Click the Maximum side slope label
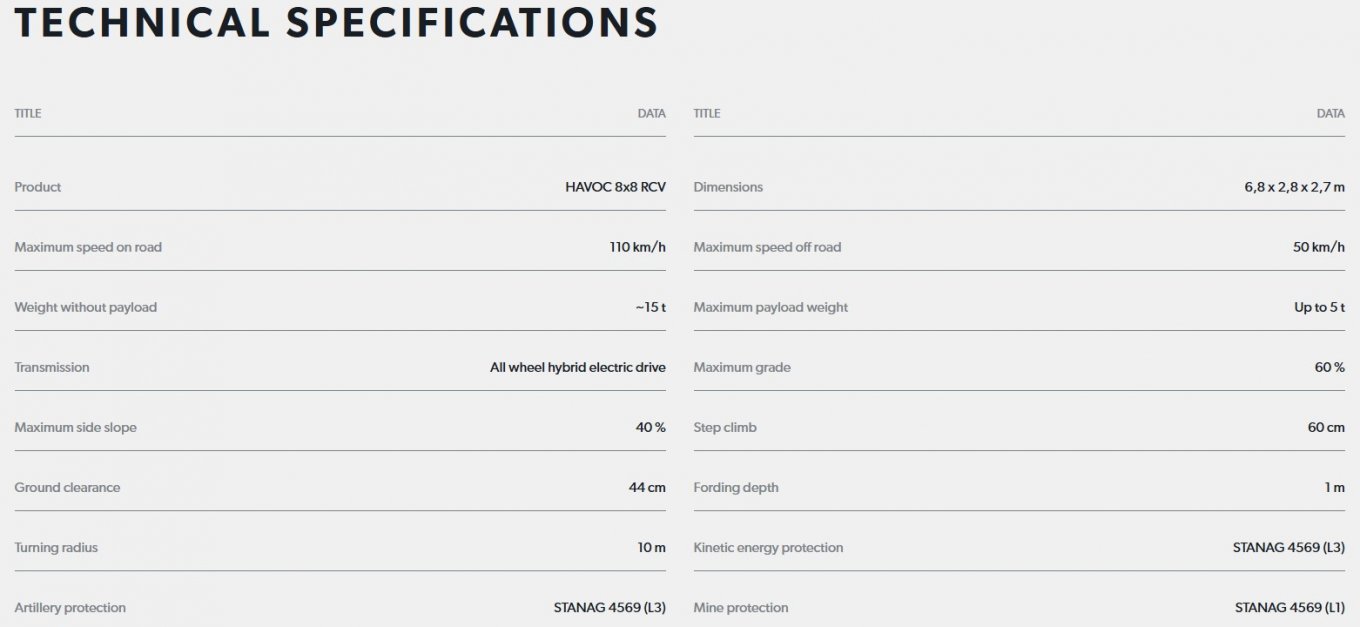This screenshot has height=627, width=1360. coord(76,427)
